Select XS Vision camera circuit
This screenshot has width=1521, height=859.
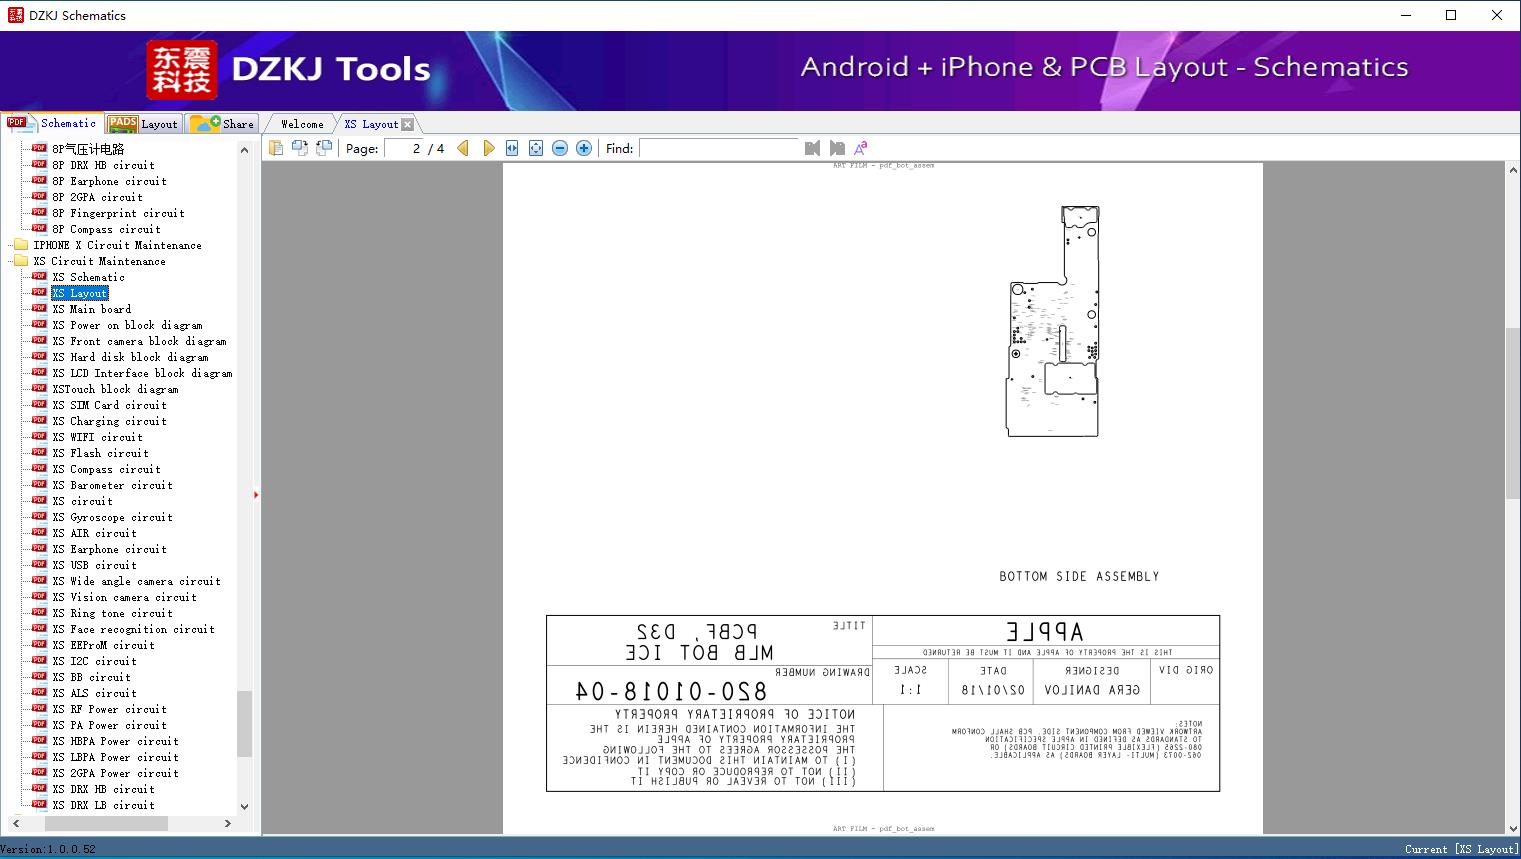pyautogui.click(x=124, y=597)
